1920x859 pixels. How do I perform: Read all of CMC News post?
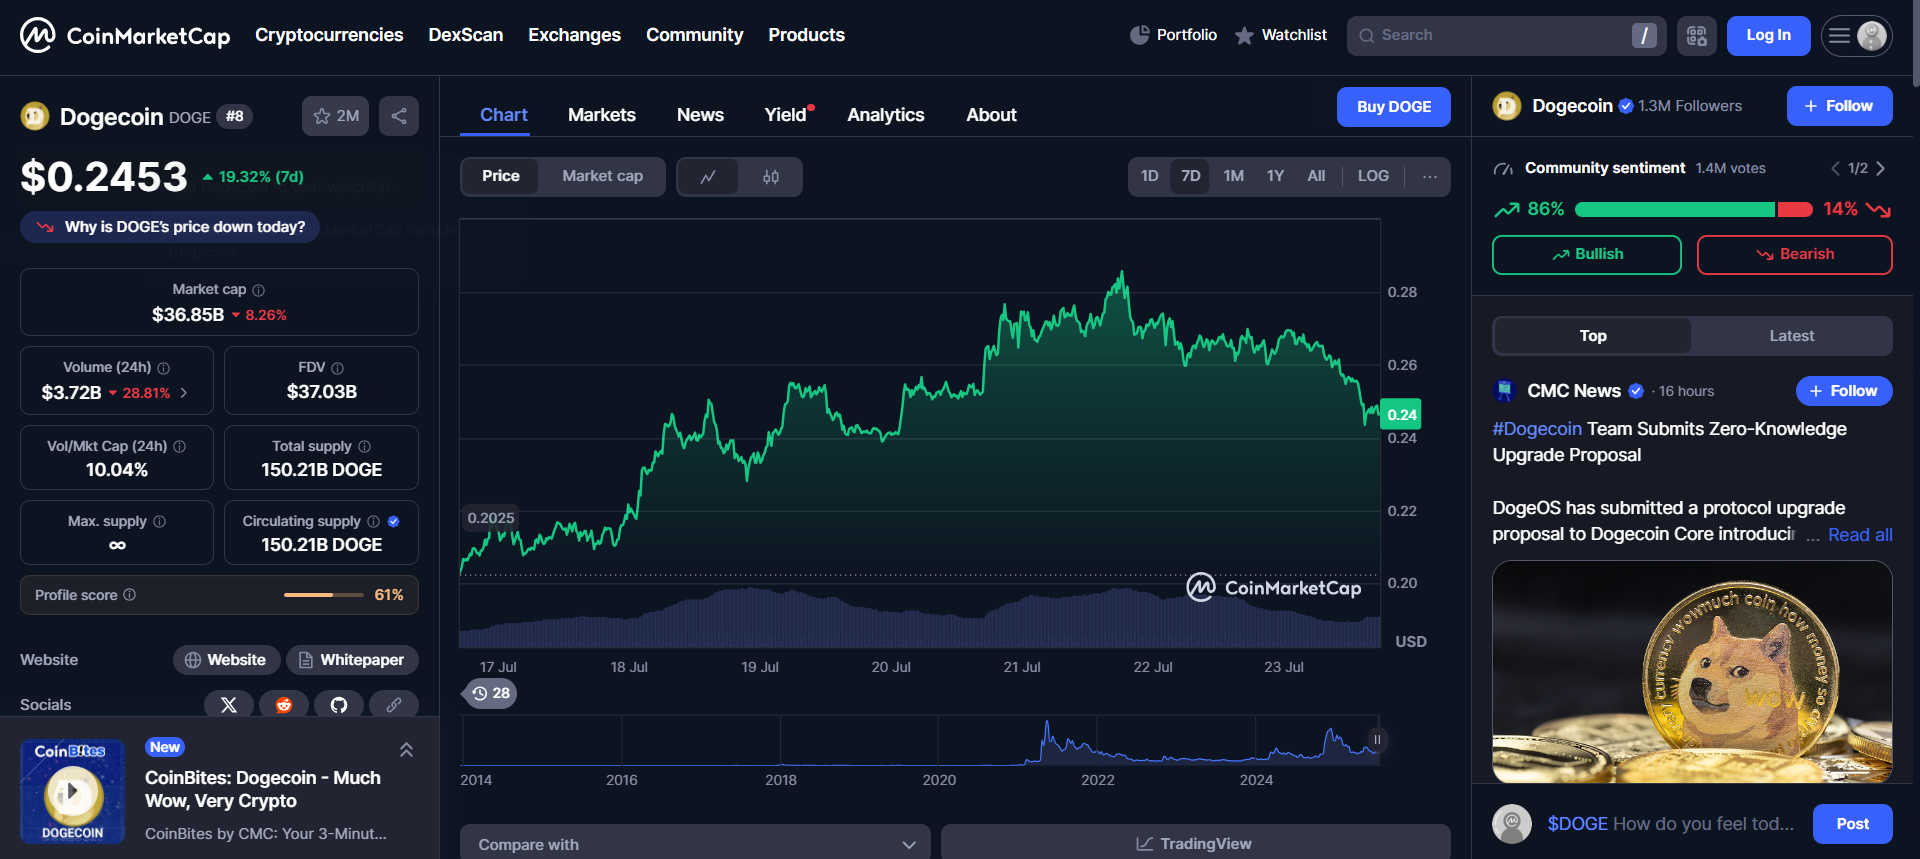(1860, 535)
